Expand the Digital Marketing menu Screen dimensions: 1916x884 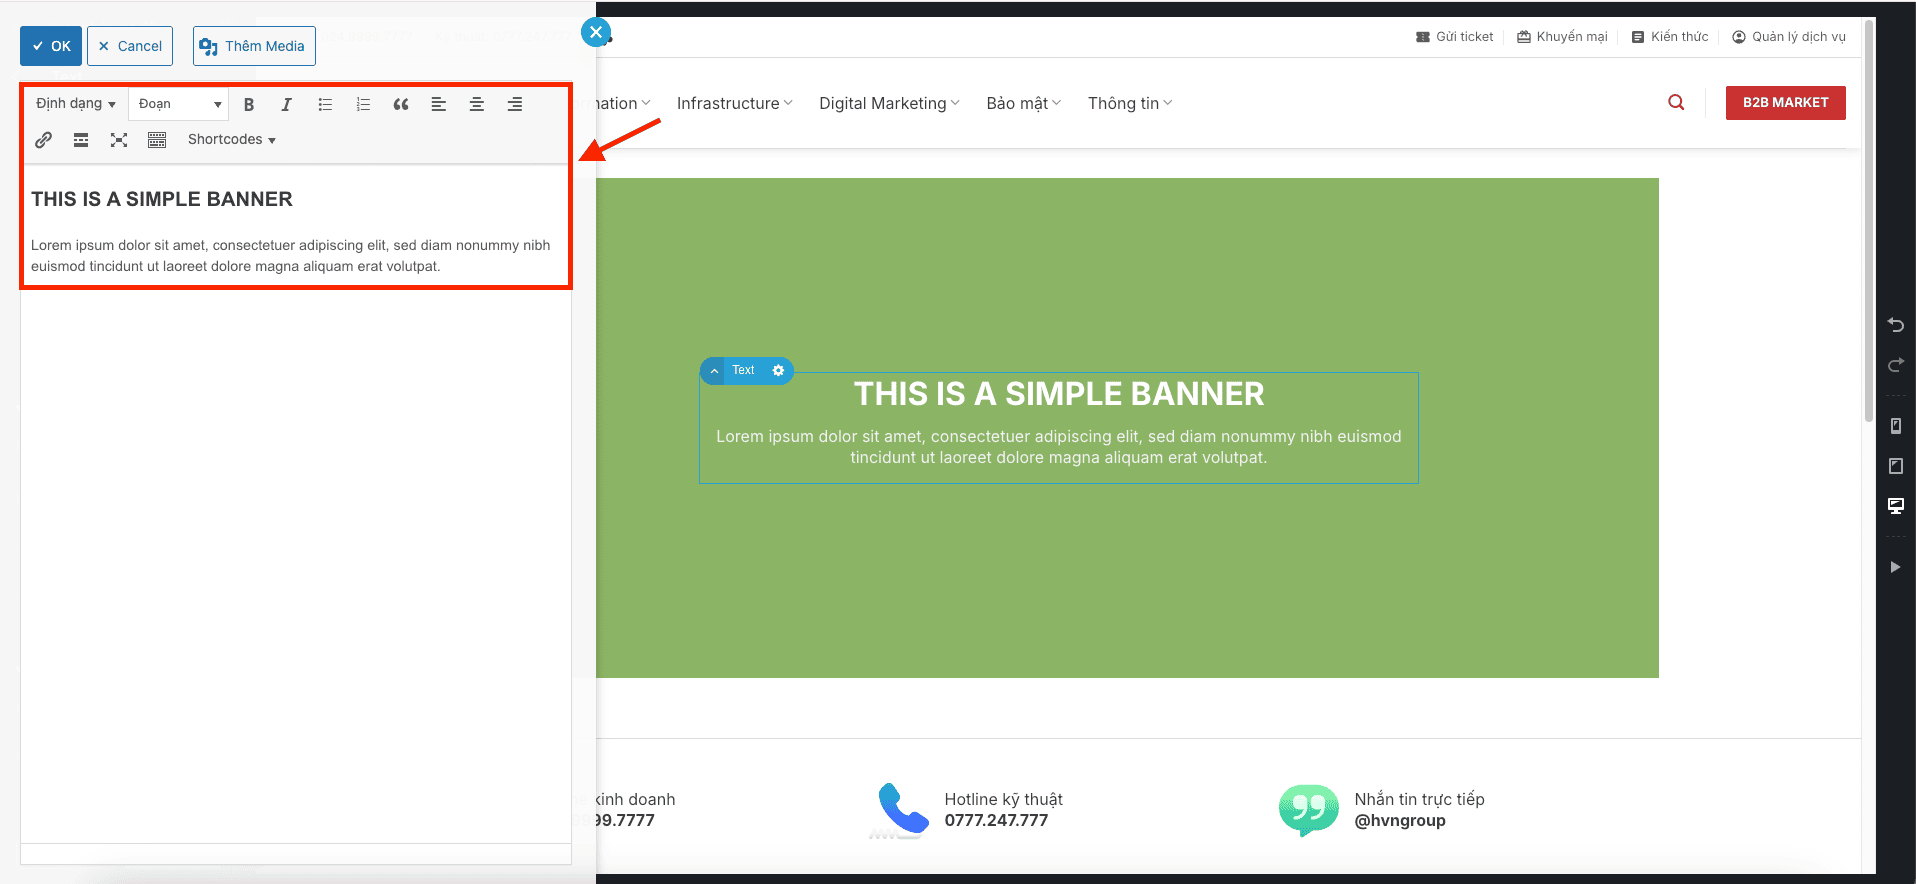[889, 103]
